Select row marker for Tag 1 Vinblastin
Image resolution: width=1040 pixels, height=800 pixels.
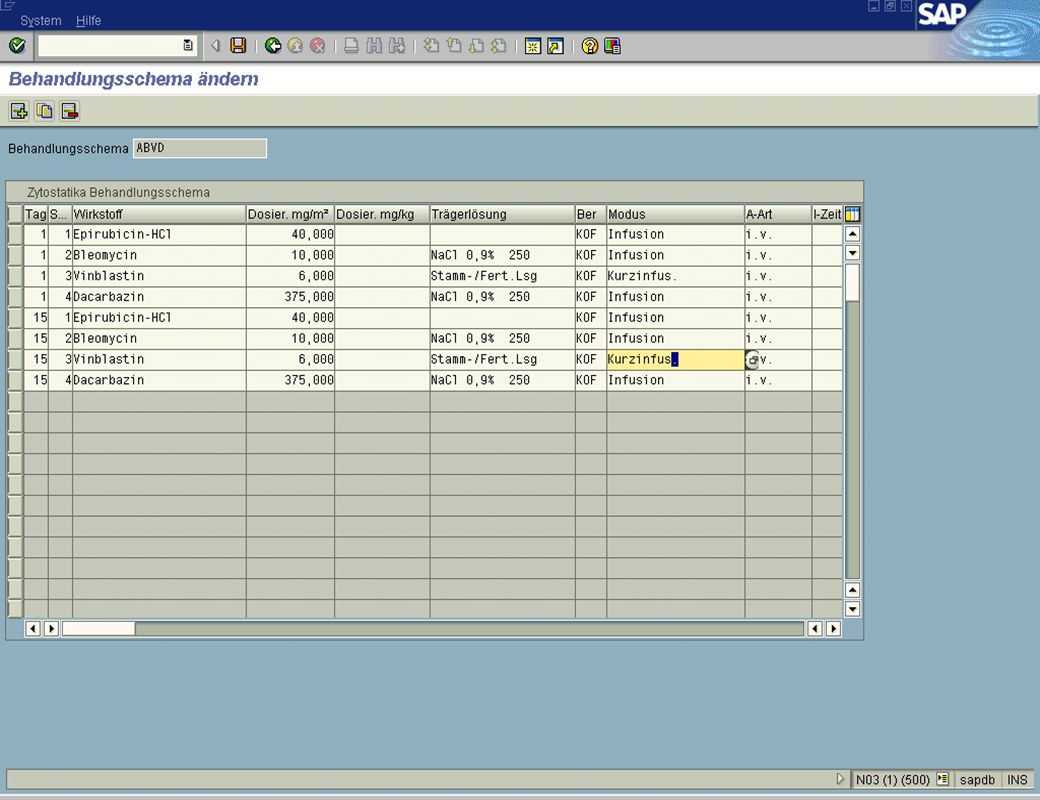[x=15, y=276]
